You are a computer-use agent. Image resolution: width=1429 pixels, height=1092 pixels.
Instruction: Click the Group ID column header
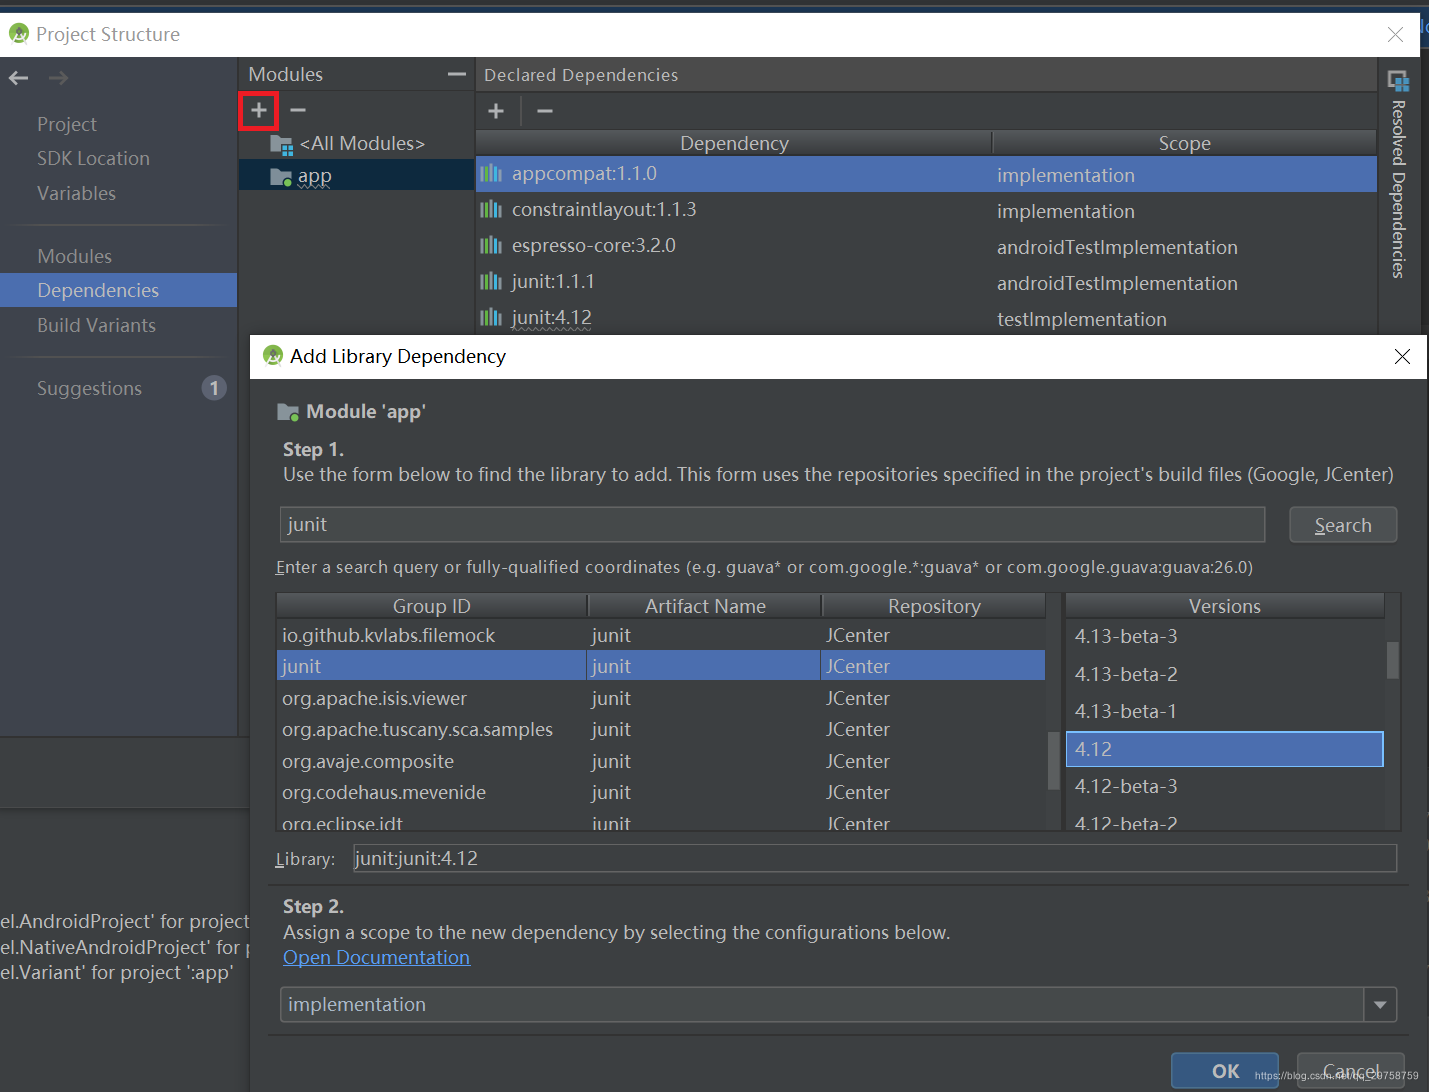pos(432,606)
